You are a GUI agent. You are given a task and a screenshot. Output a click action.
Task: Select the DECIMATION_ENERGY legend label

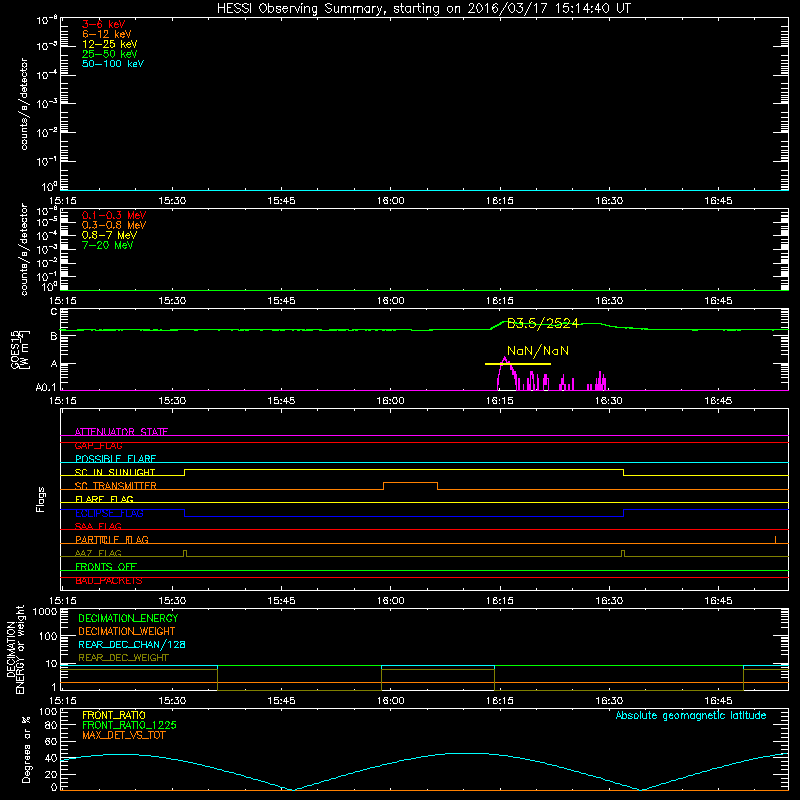point(128,618)
